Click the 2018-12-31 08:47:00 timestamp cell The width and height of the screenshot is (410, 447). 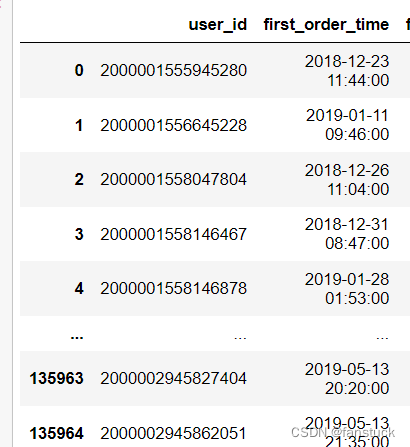point(347,234)
